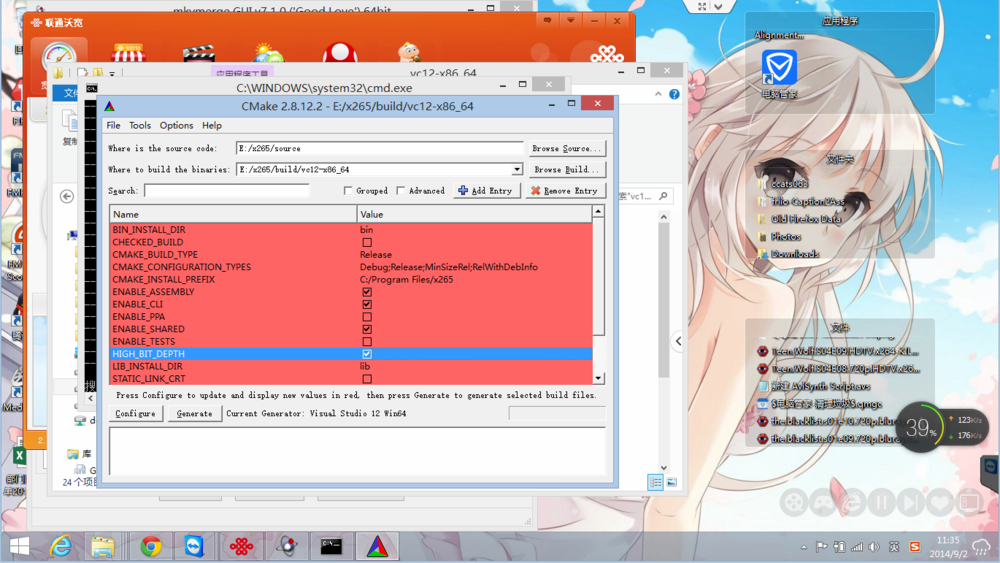Click the Browse Build button

566,170
